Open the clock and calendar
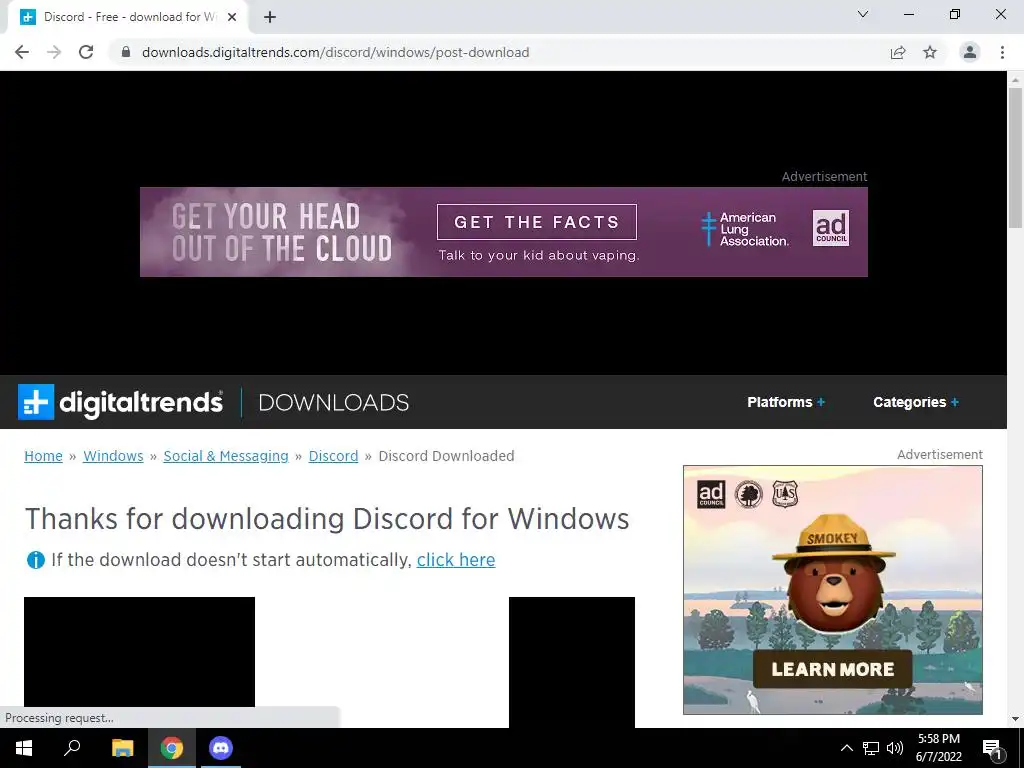 coord(938,748)
